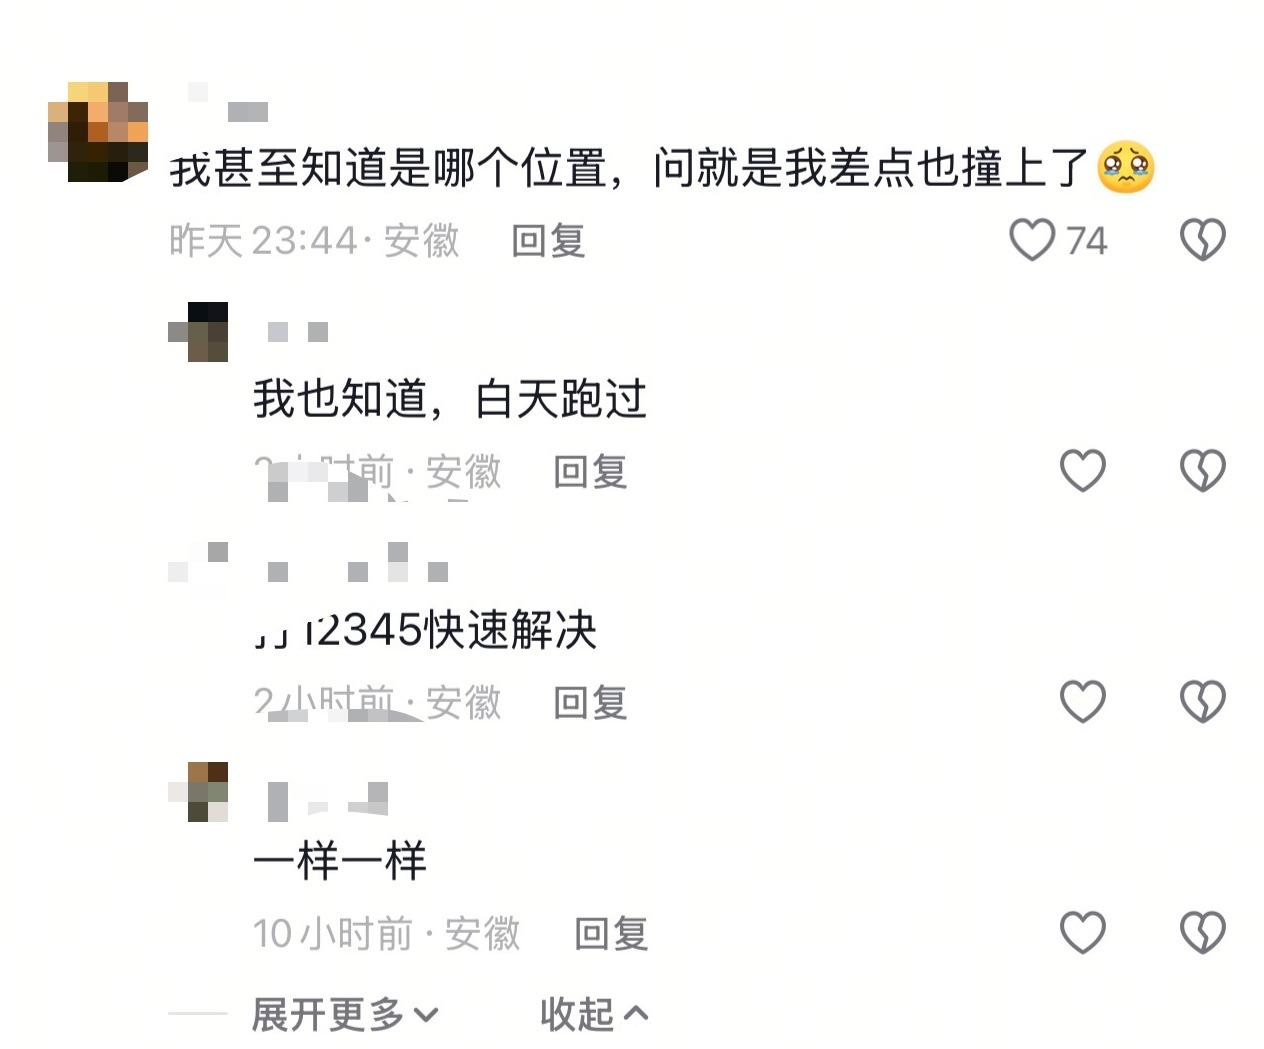Open the username above "一样一样" reply

[x=328, y=800]
